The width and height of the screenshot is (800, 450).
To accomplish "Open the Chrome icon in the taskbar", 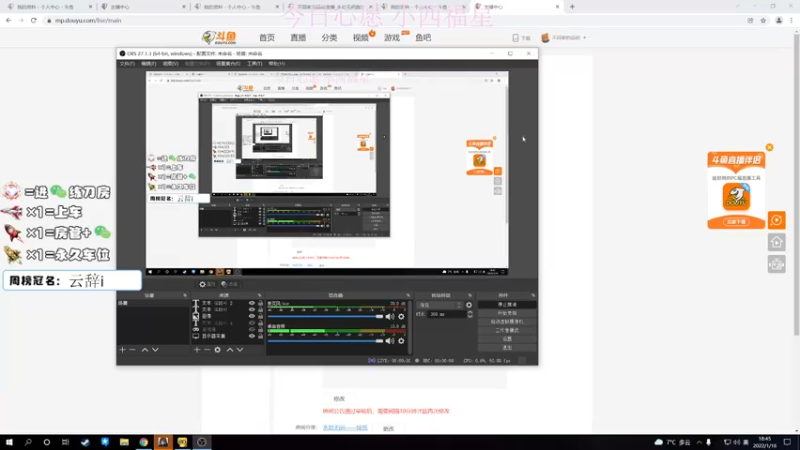I will click(143, 442).
